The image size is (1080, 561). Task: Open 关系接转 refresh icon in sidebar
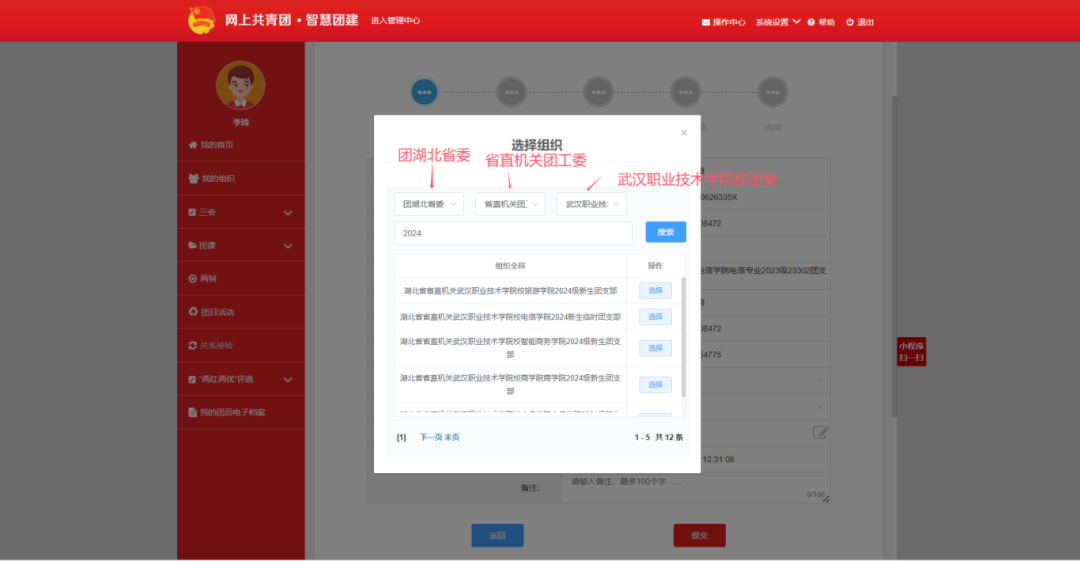click(x=192, y=345)
